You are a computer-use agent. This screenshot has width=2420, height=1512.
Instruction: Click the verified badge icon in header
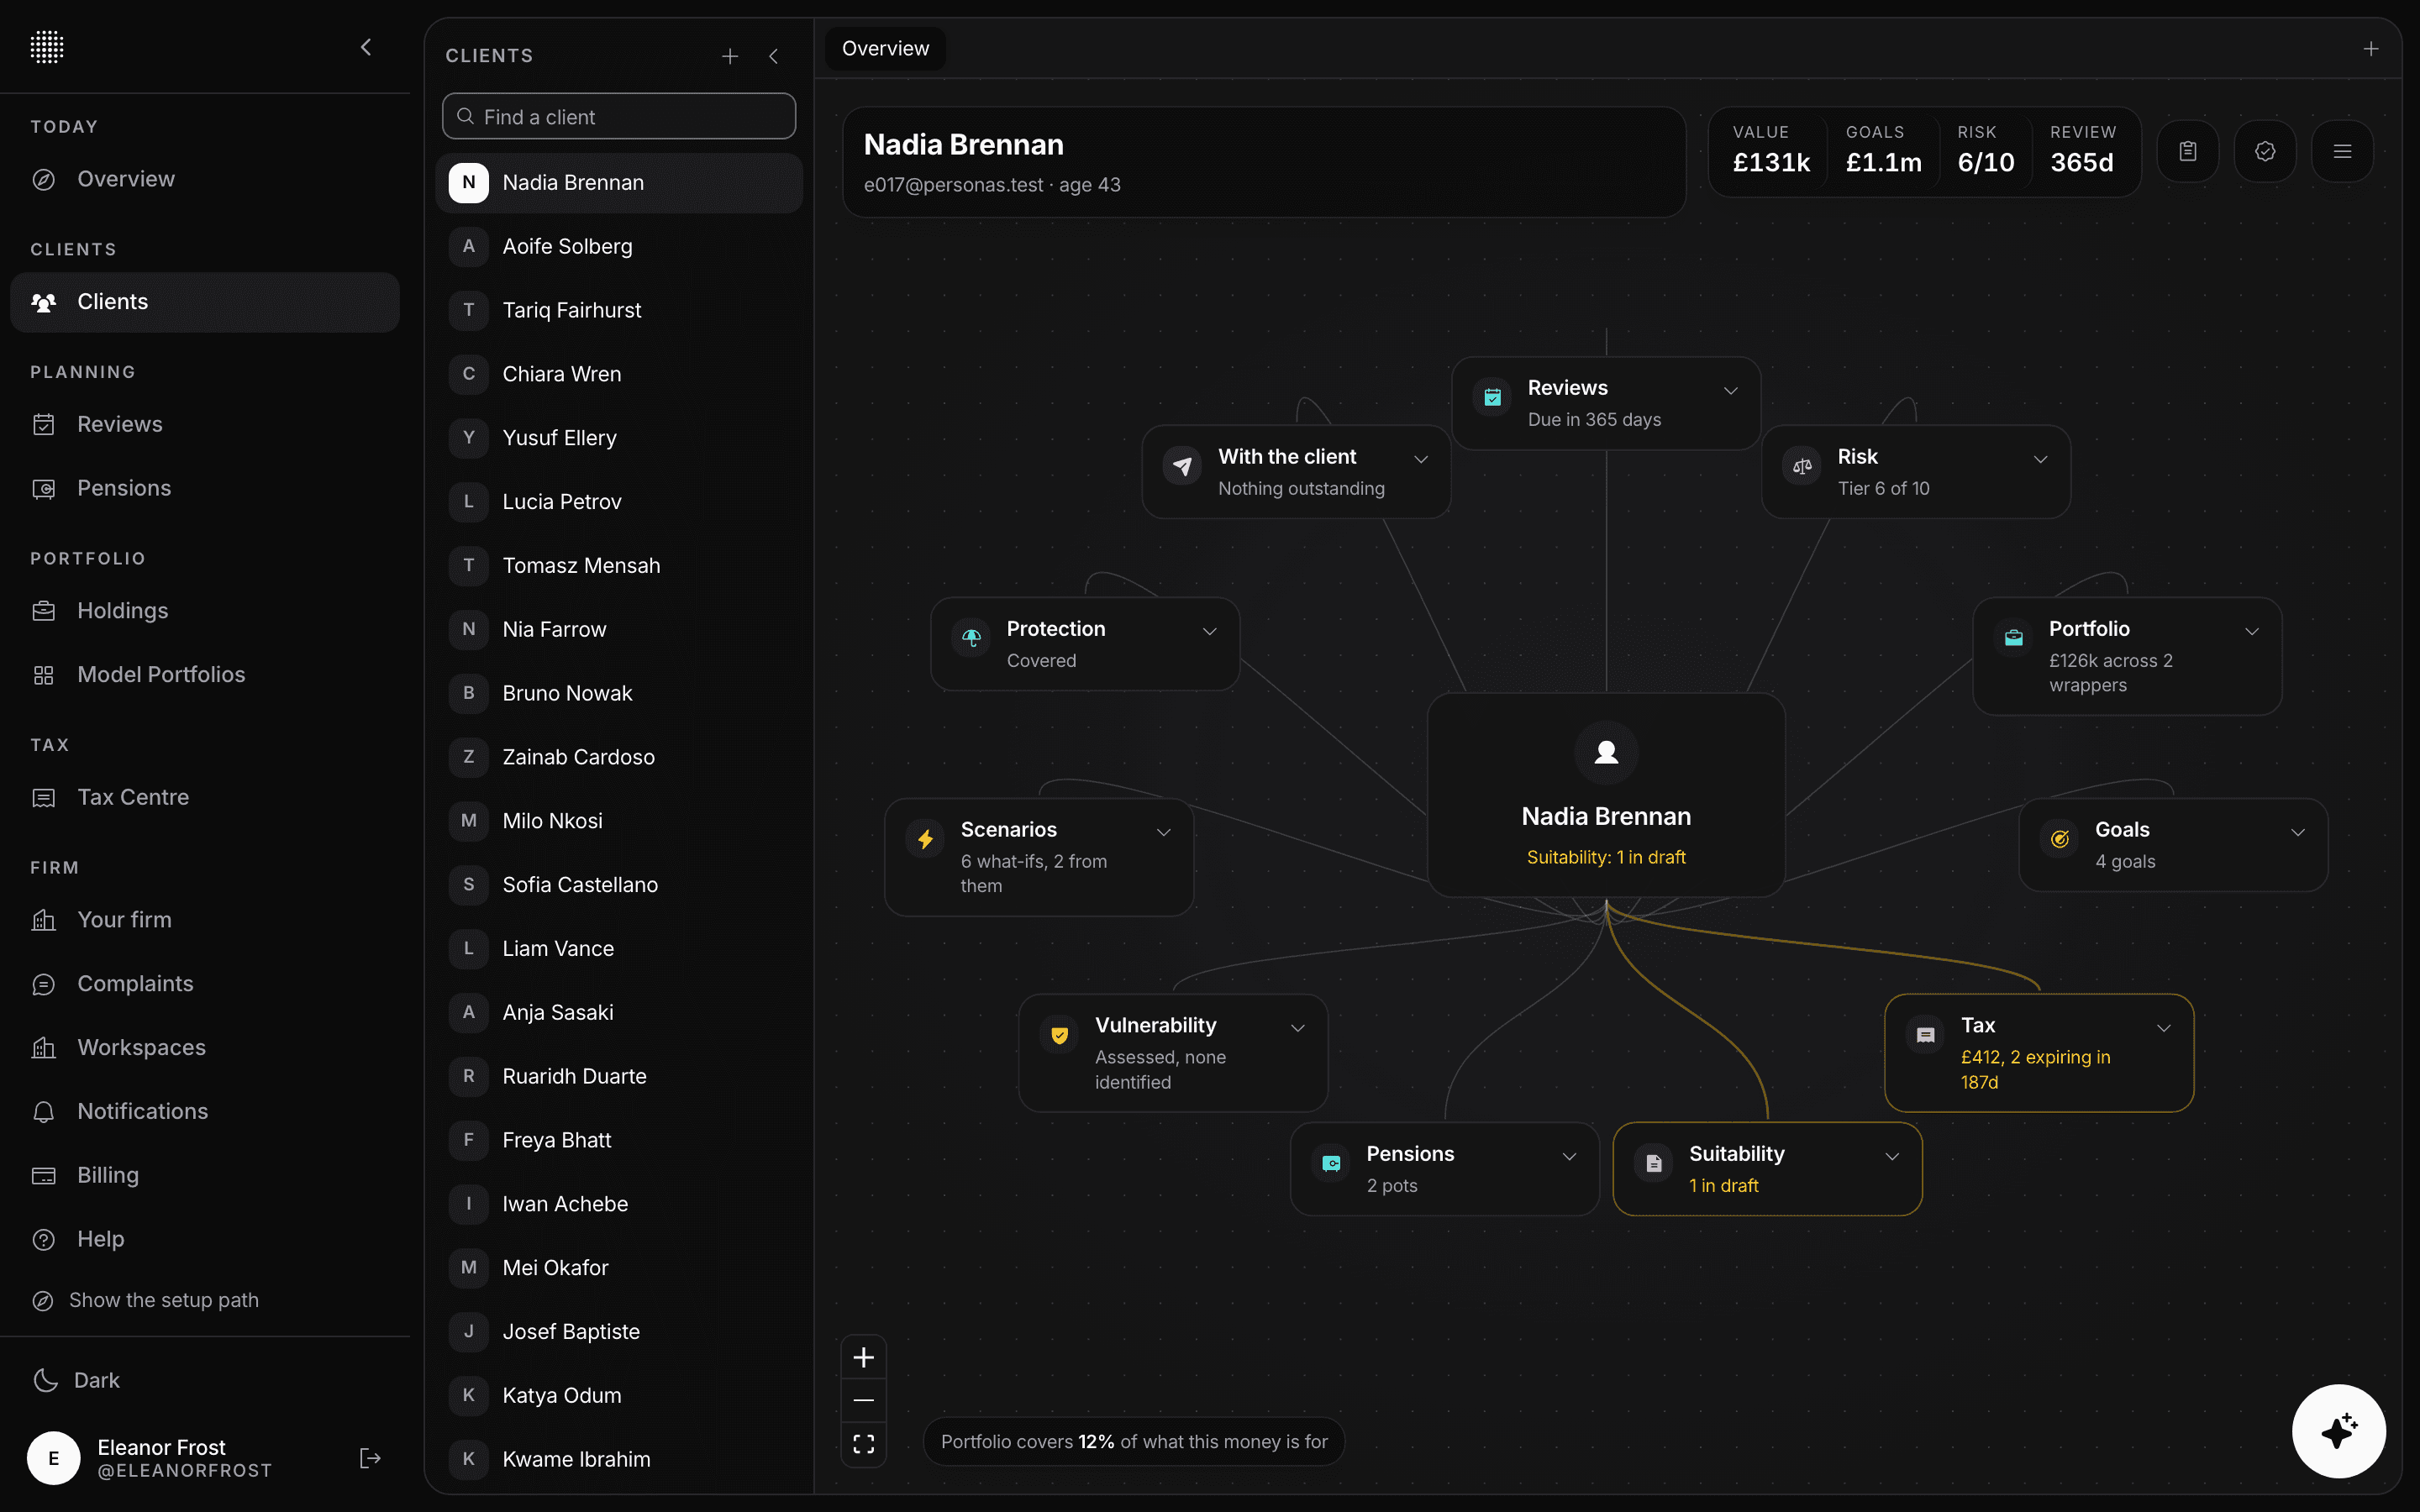(2265, 151)
